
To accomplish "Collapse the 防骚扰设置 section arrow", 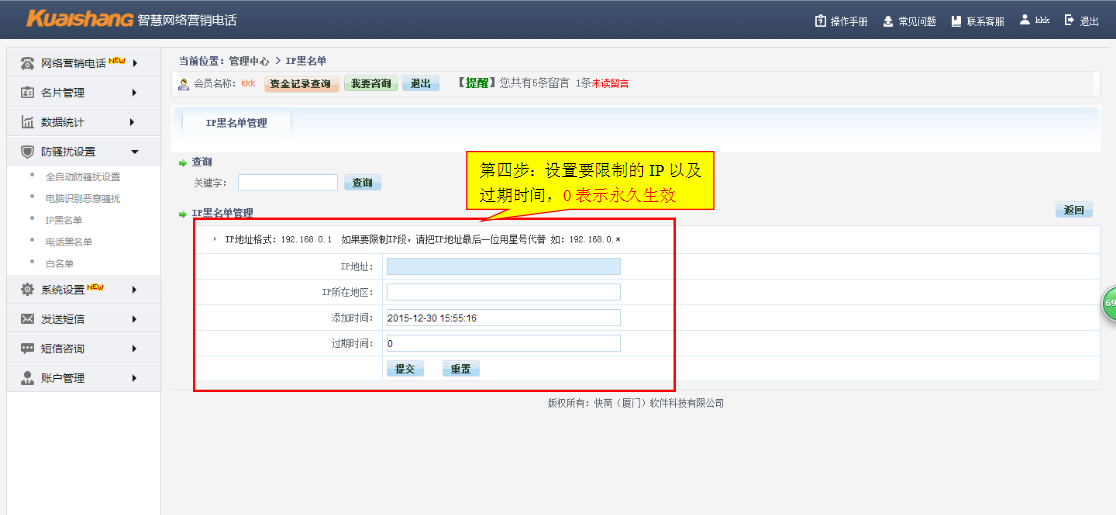I will click(x=134, y=152).
